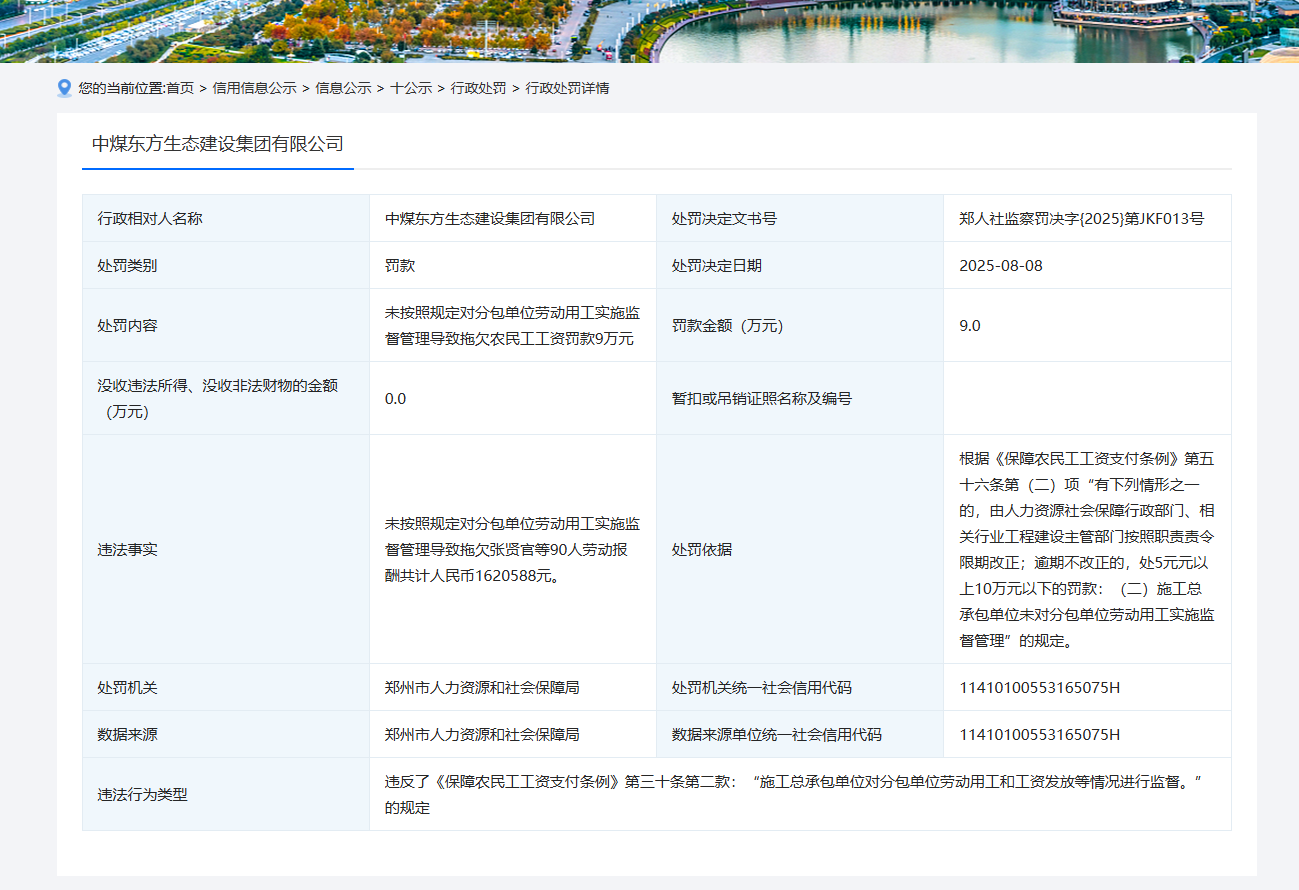Click the 违法事实 label
Screen dimensions: 1299x890
pyautogui.click(x=127, y=549)
